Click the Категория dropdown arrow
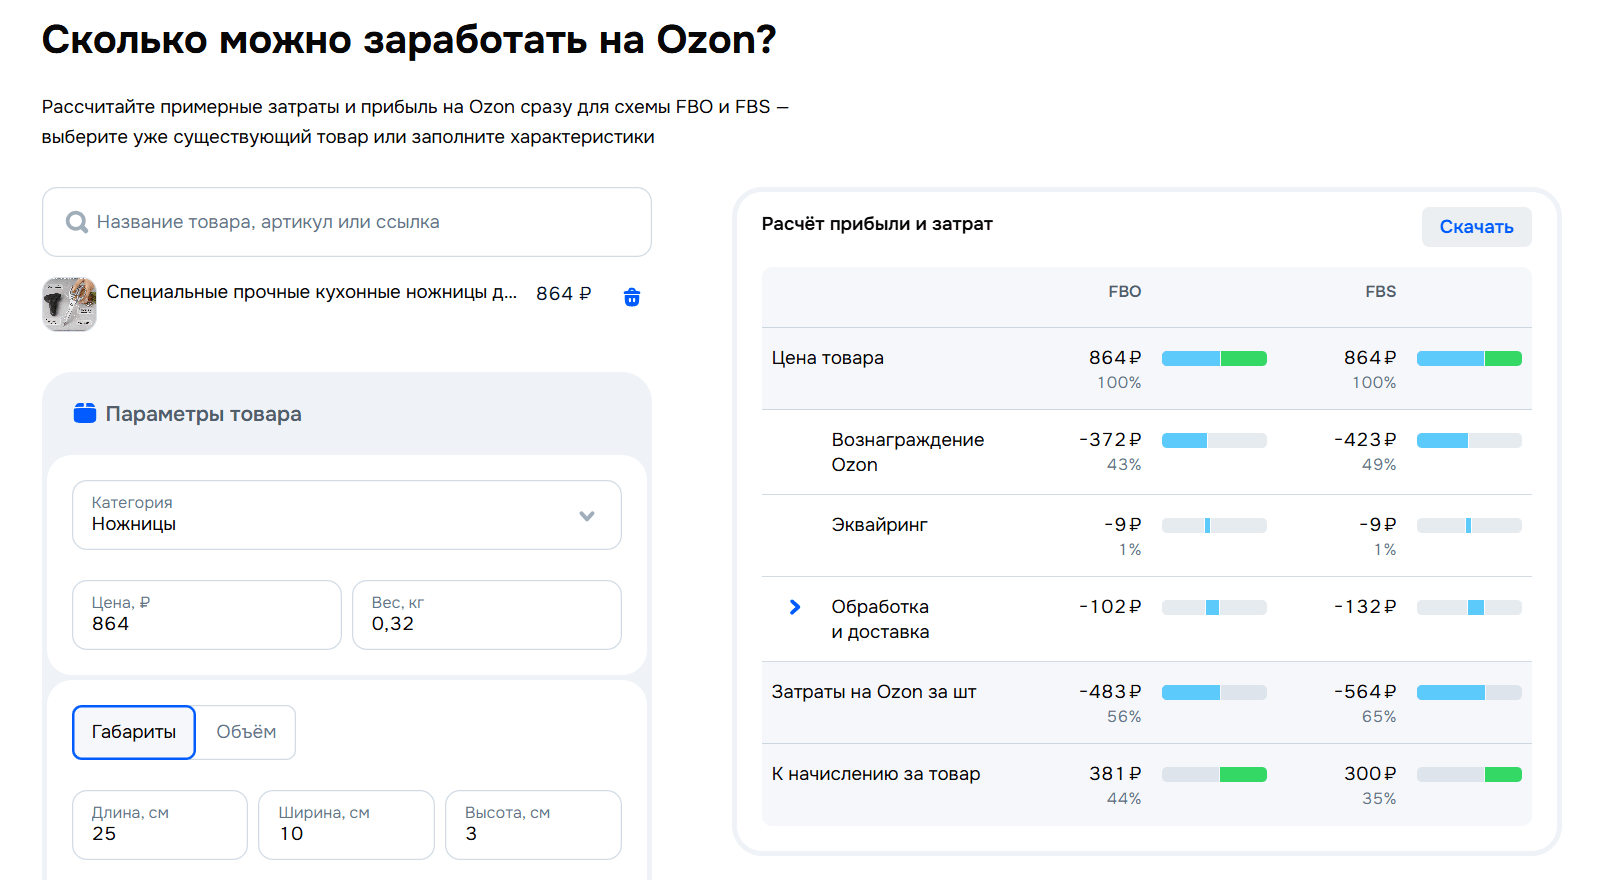The height and width of the screenshot is (880, 1609). point(587,516)
